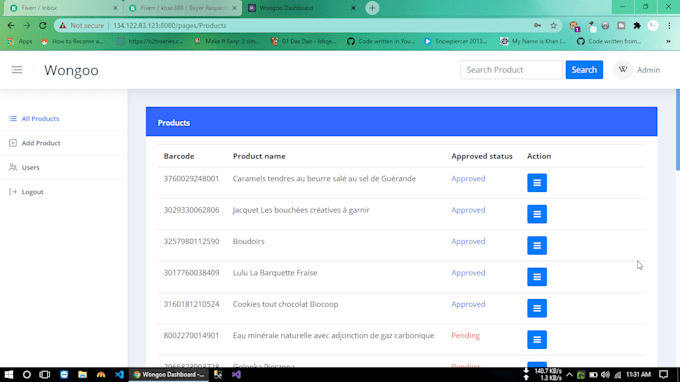Switch to the Fiverr / Inbox tab
The image size is (680, 382).
click(x=64, y=8)
